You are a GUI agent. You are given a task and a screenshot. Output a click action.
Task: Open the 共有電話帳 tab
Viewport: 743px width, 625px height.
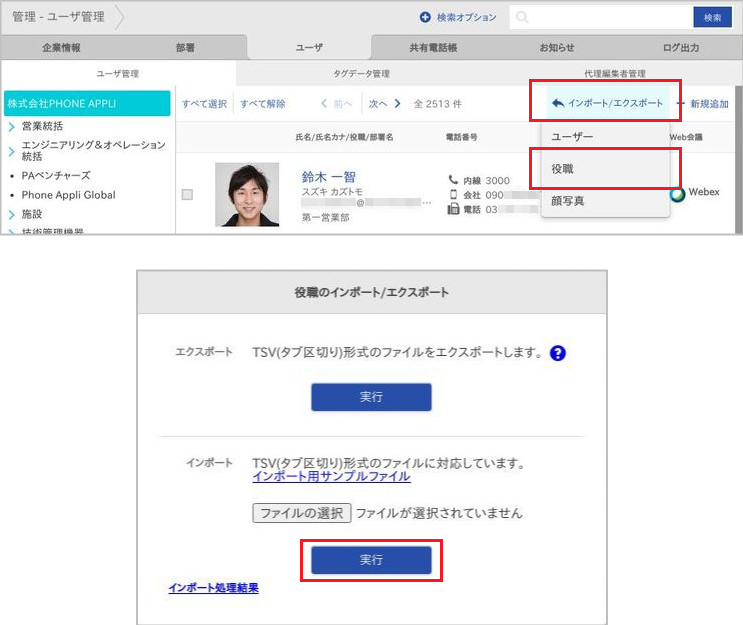(x=433, y=47)
